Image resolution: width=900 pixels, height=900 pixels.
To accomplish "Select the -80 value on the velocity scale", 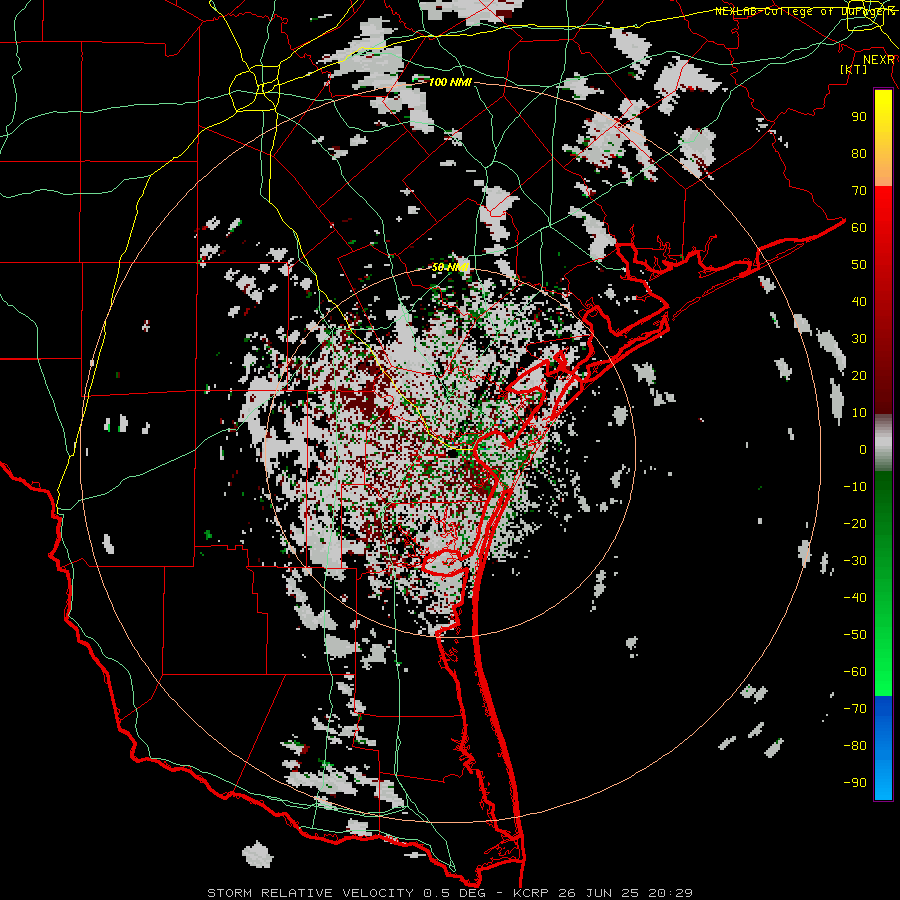I will 855,746.
